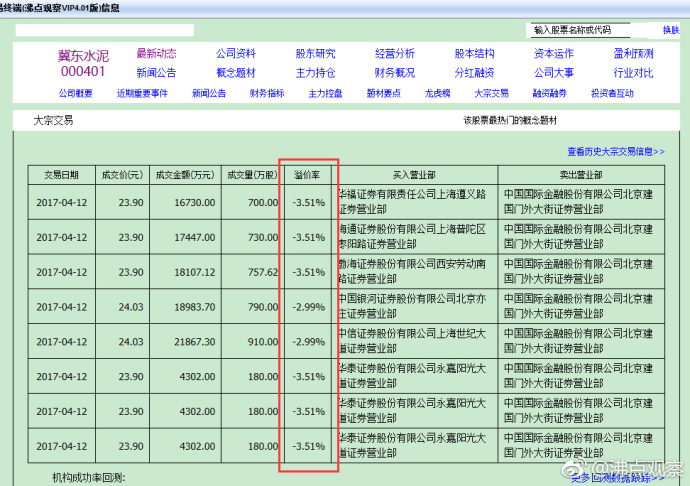Open the 最新动态 menu item
This screenshot has height=486, width=690.
(x=156, y=54)
